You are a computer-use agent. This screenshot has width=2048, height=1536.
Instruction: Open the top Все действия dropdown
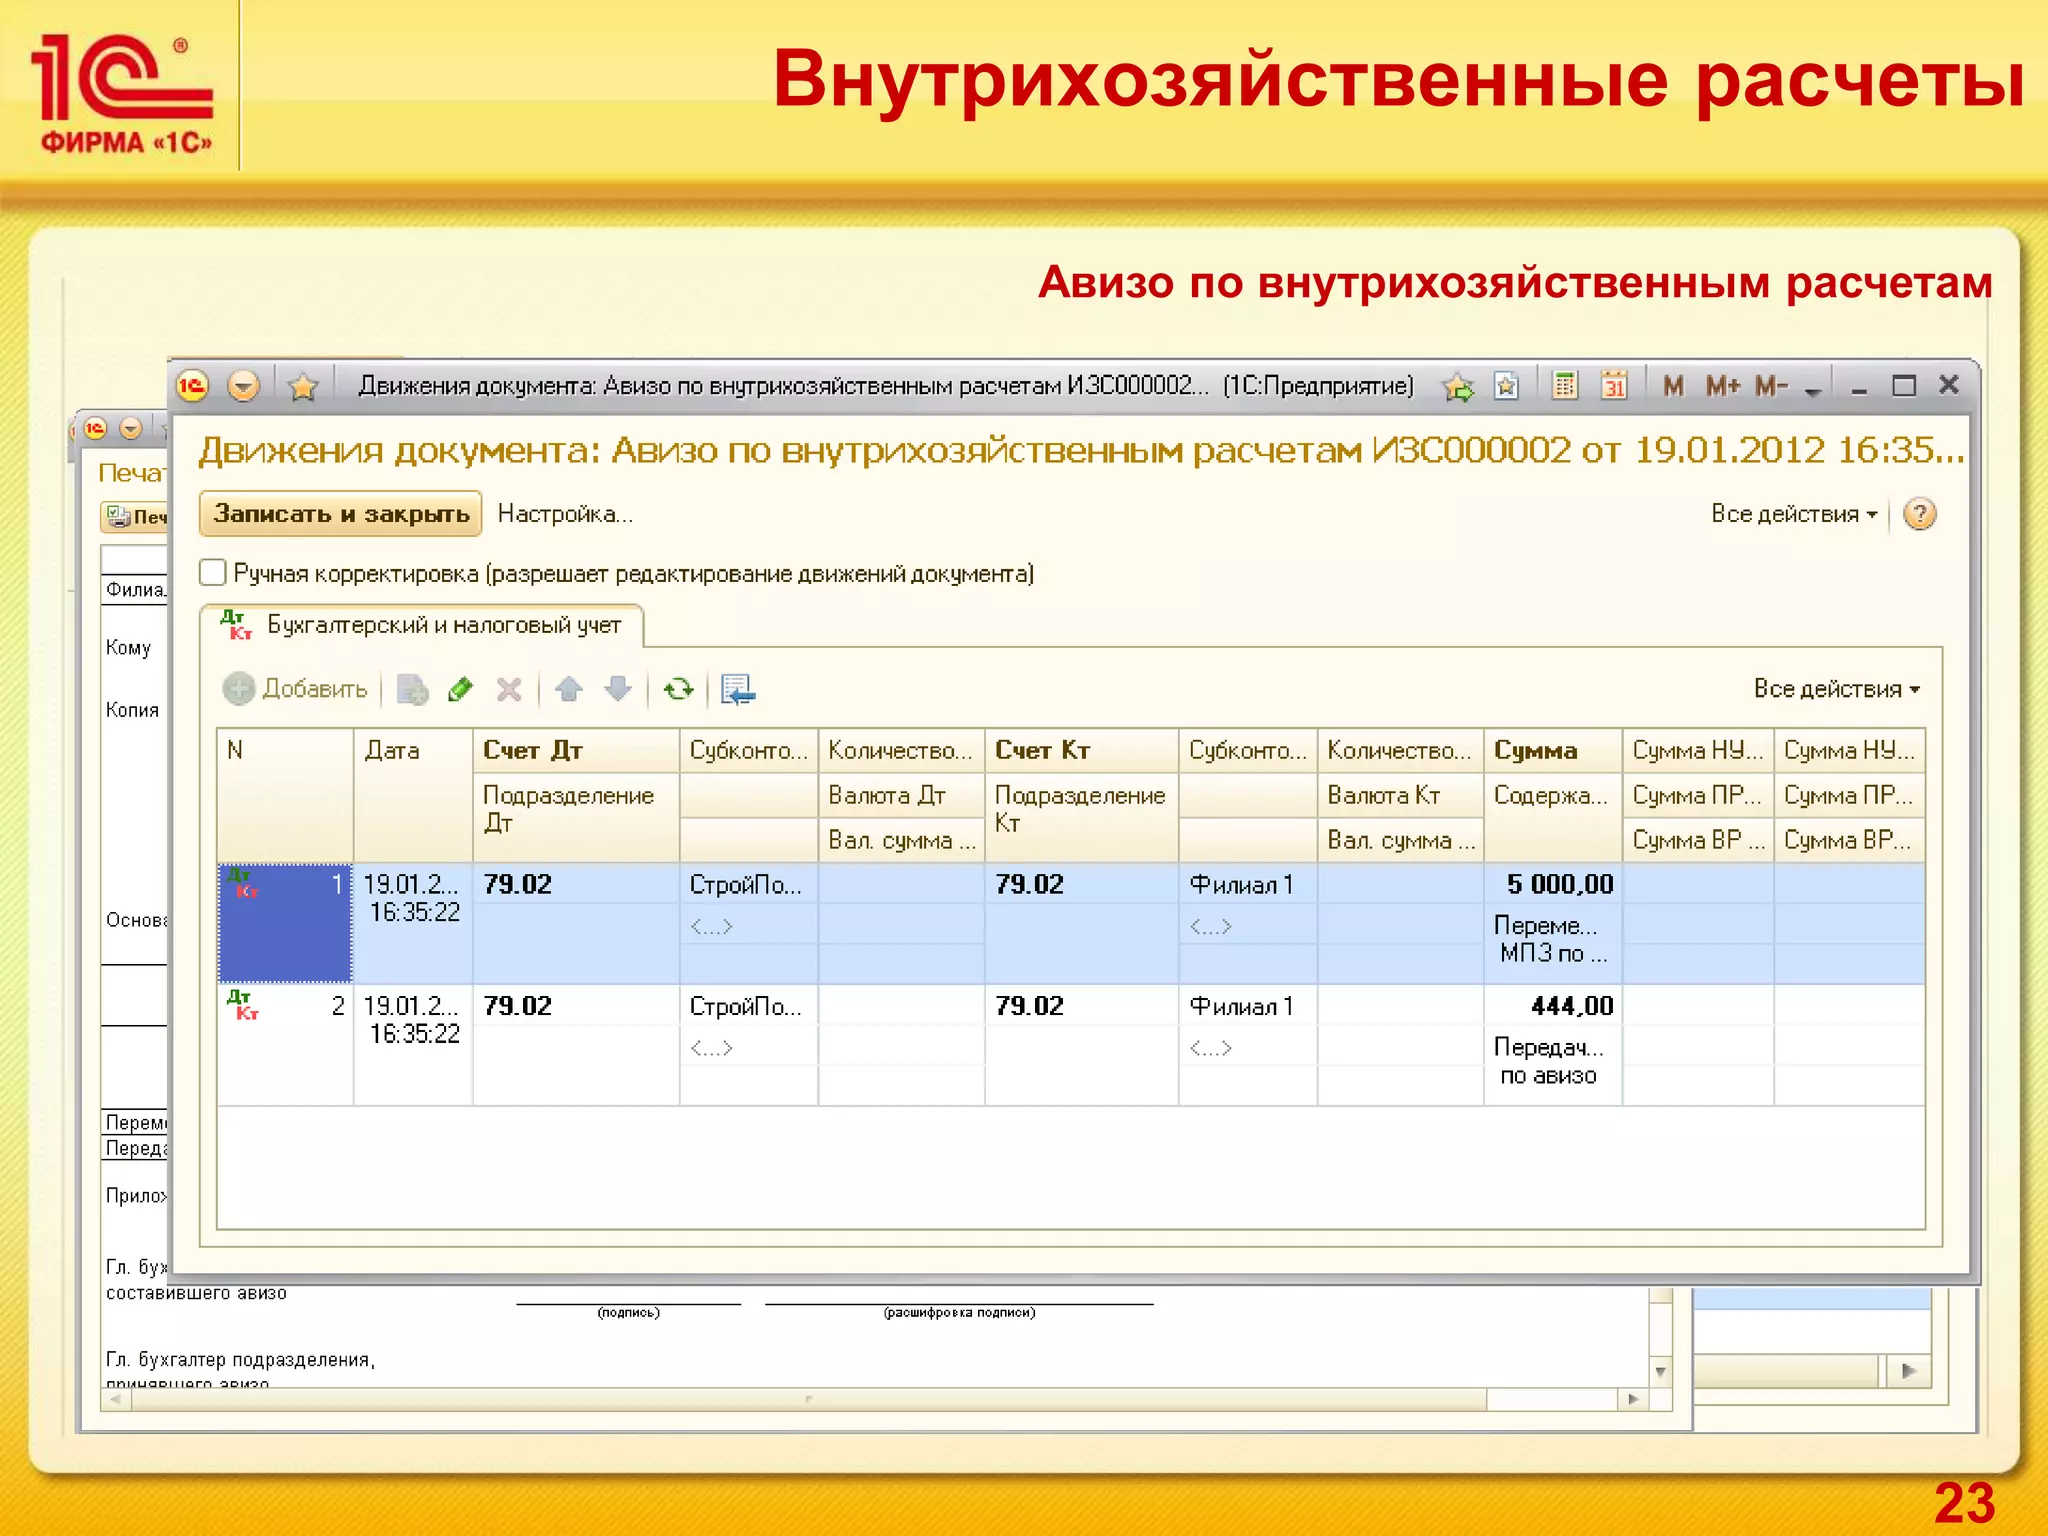(1793, 514)
